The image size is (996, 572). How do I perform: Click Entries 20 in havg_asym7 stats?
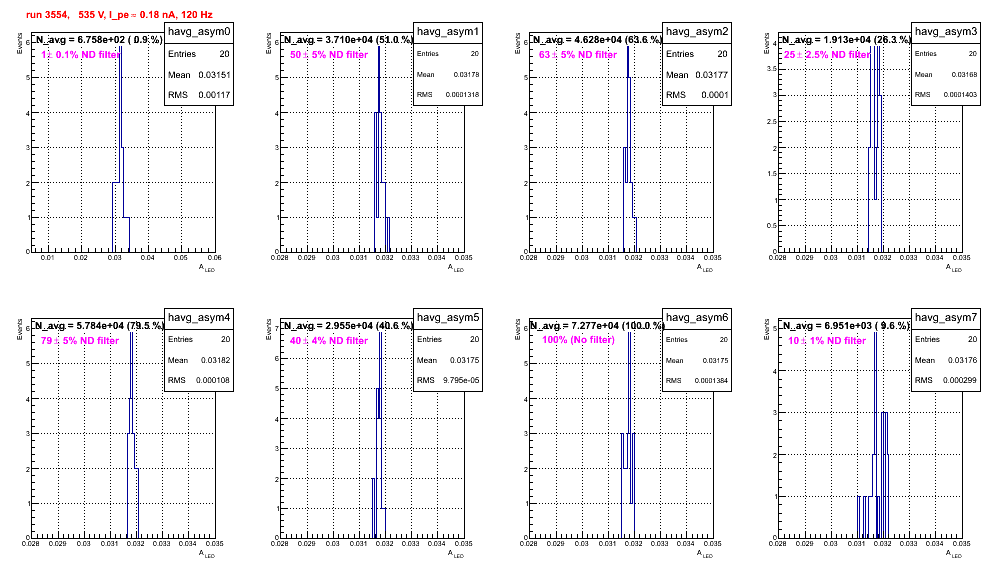946,339
